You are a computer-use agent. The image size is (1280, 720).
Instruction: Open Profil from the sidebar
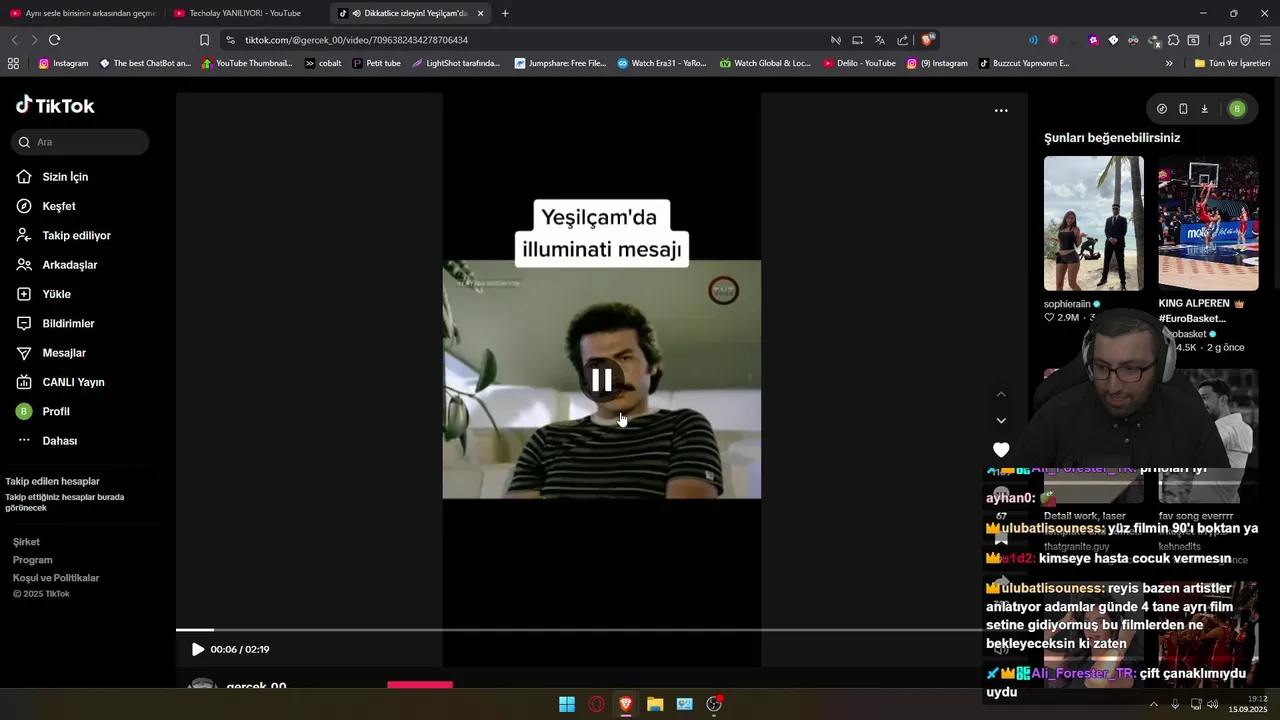(43, 412)
